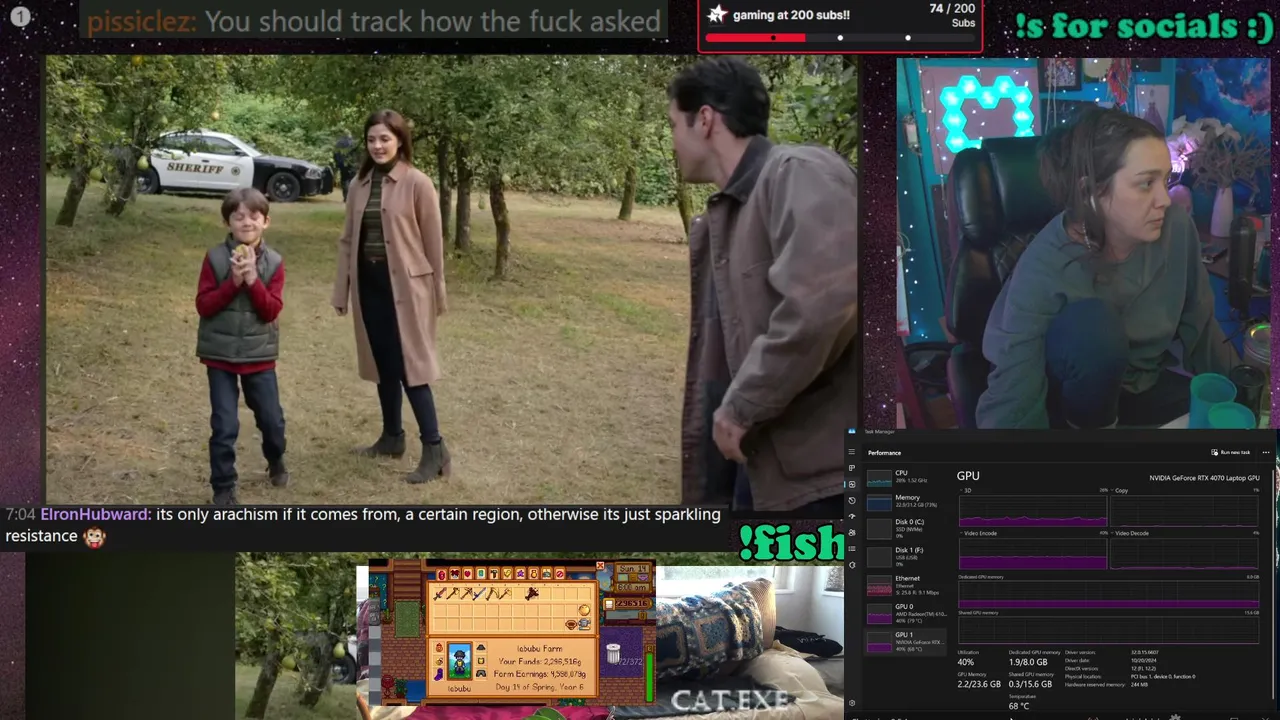Image resolution: width=1280 pixels, height=720 pixels.
Task: Click the webcam feed of the streamer
Action: click(x=1083, y=243)
